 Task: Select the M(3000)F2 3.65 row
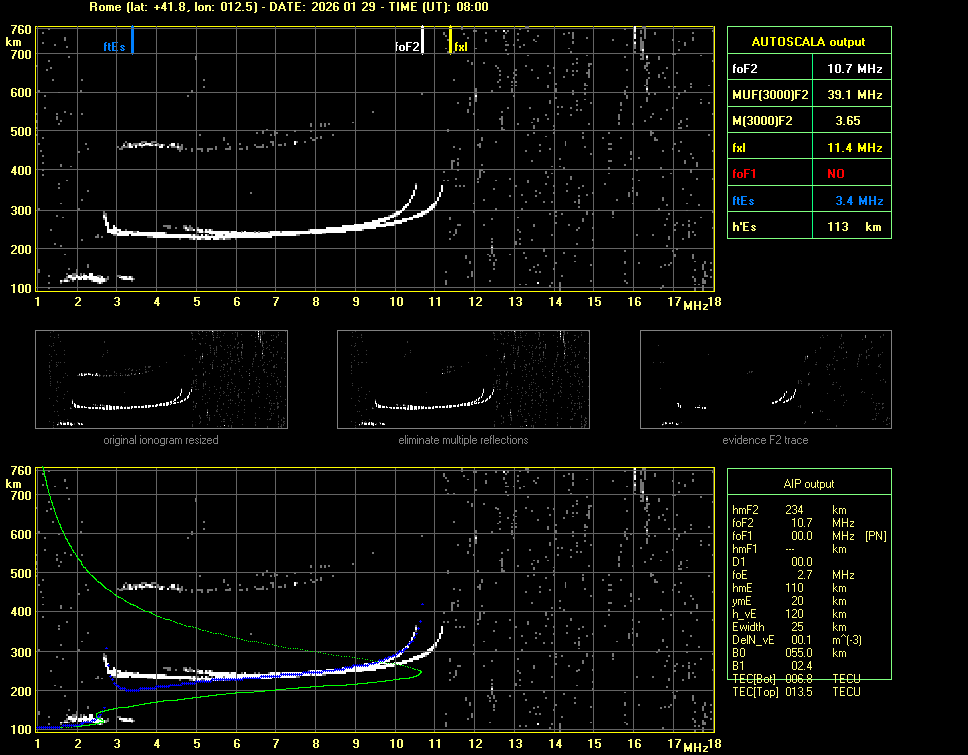tap(808, 121)
